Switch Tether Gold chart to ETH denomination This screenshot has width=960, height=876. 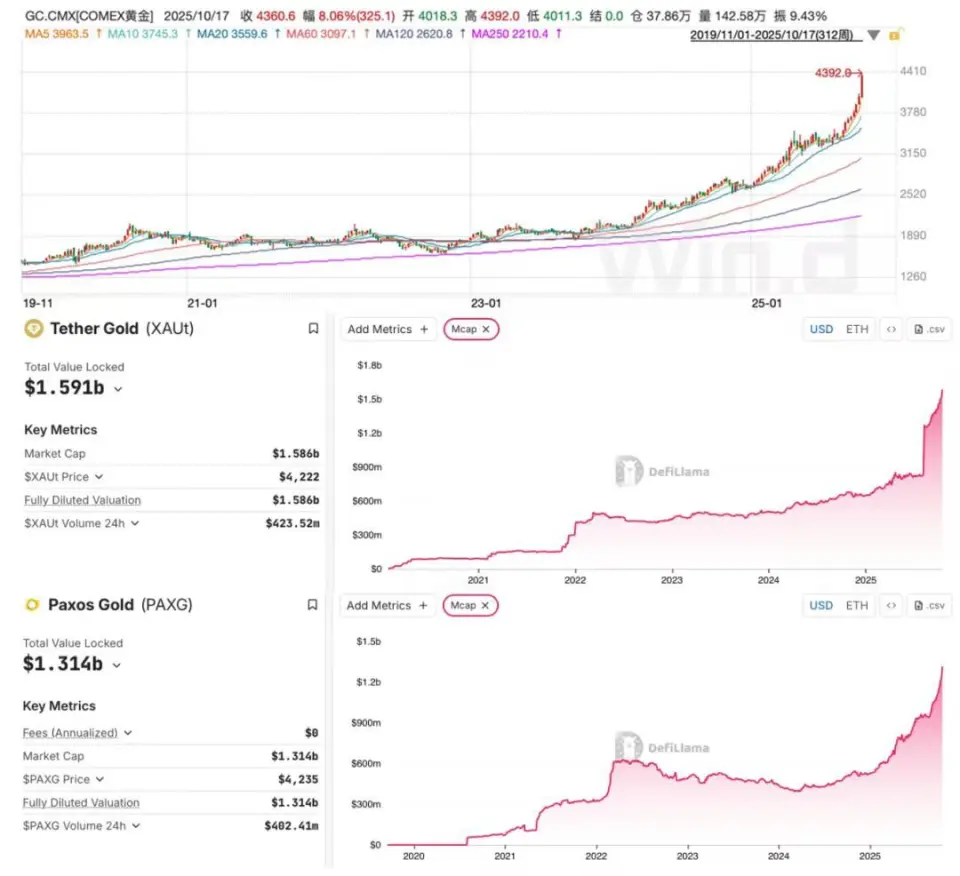tap(857, 329)
